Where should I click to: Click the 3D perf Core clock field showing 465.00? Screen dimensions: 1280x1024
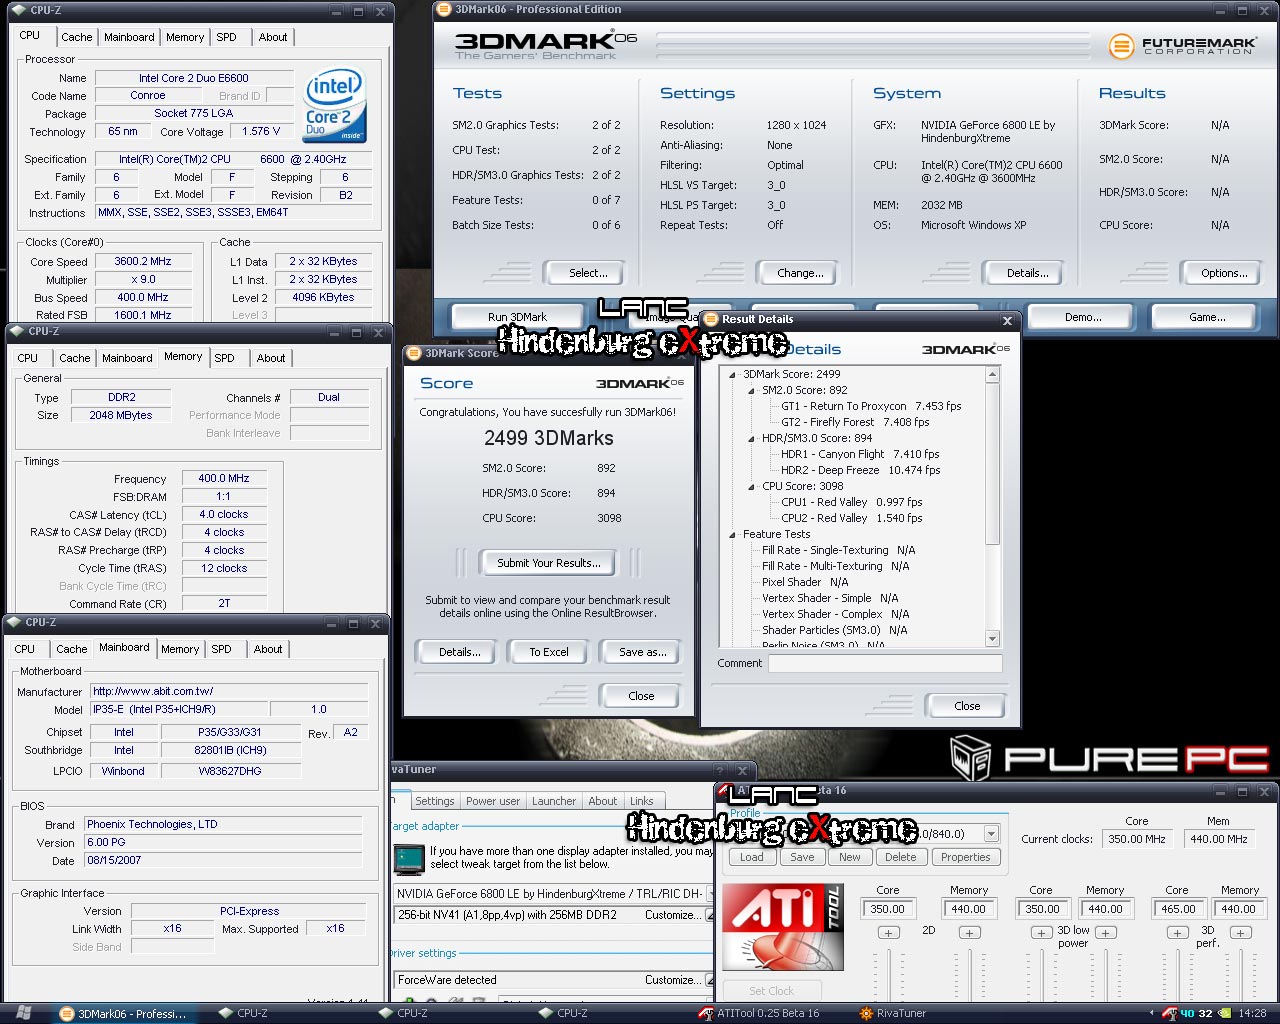click(x=1178, y=909)
